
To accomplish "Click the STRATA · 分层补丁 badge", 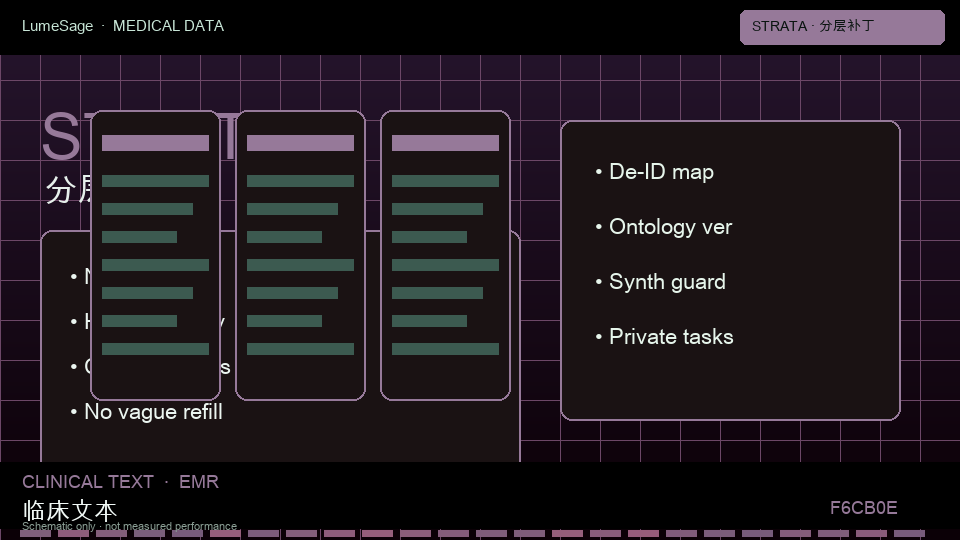I will (x=842, y=27).
